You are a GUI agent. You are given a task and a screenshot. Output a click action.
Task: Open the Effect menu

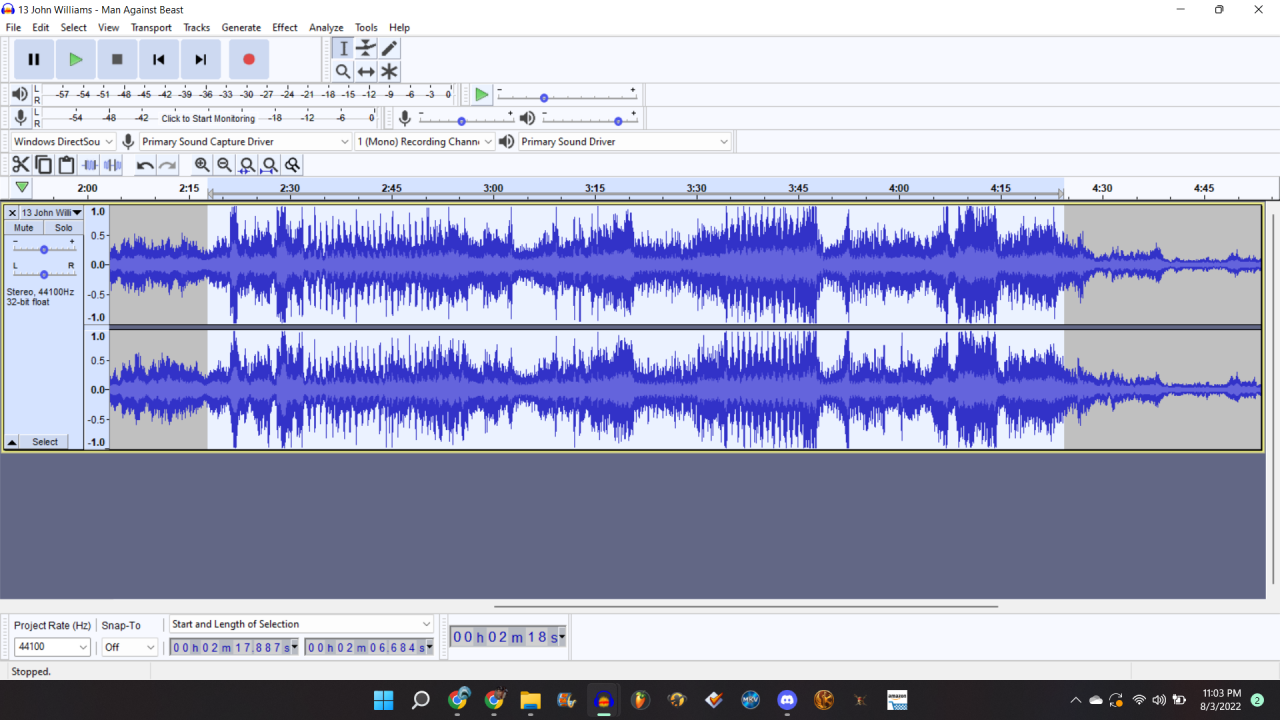coord(285,27)
